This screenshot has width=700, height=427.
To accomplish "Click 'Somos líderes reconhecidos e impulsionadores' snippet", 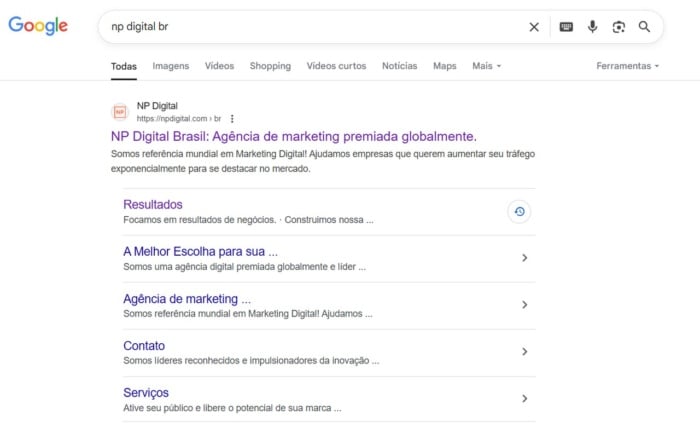I will [x=251, y=360].
